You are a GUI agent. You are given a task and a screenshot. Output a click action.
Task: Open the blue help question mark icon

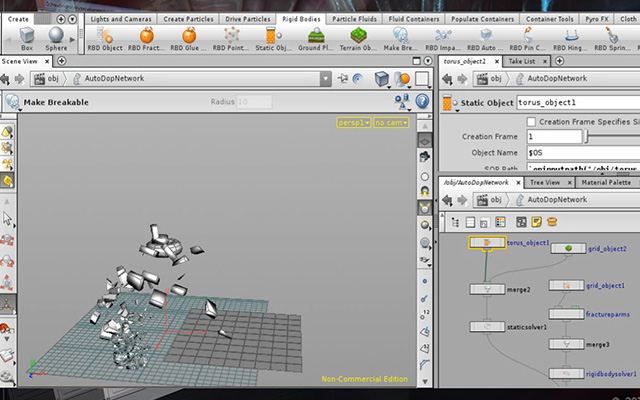[422, 101]
